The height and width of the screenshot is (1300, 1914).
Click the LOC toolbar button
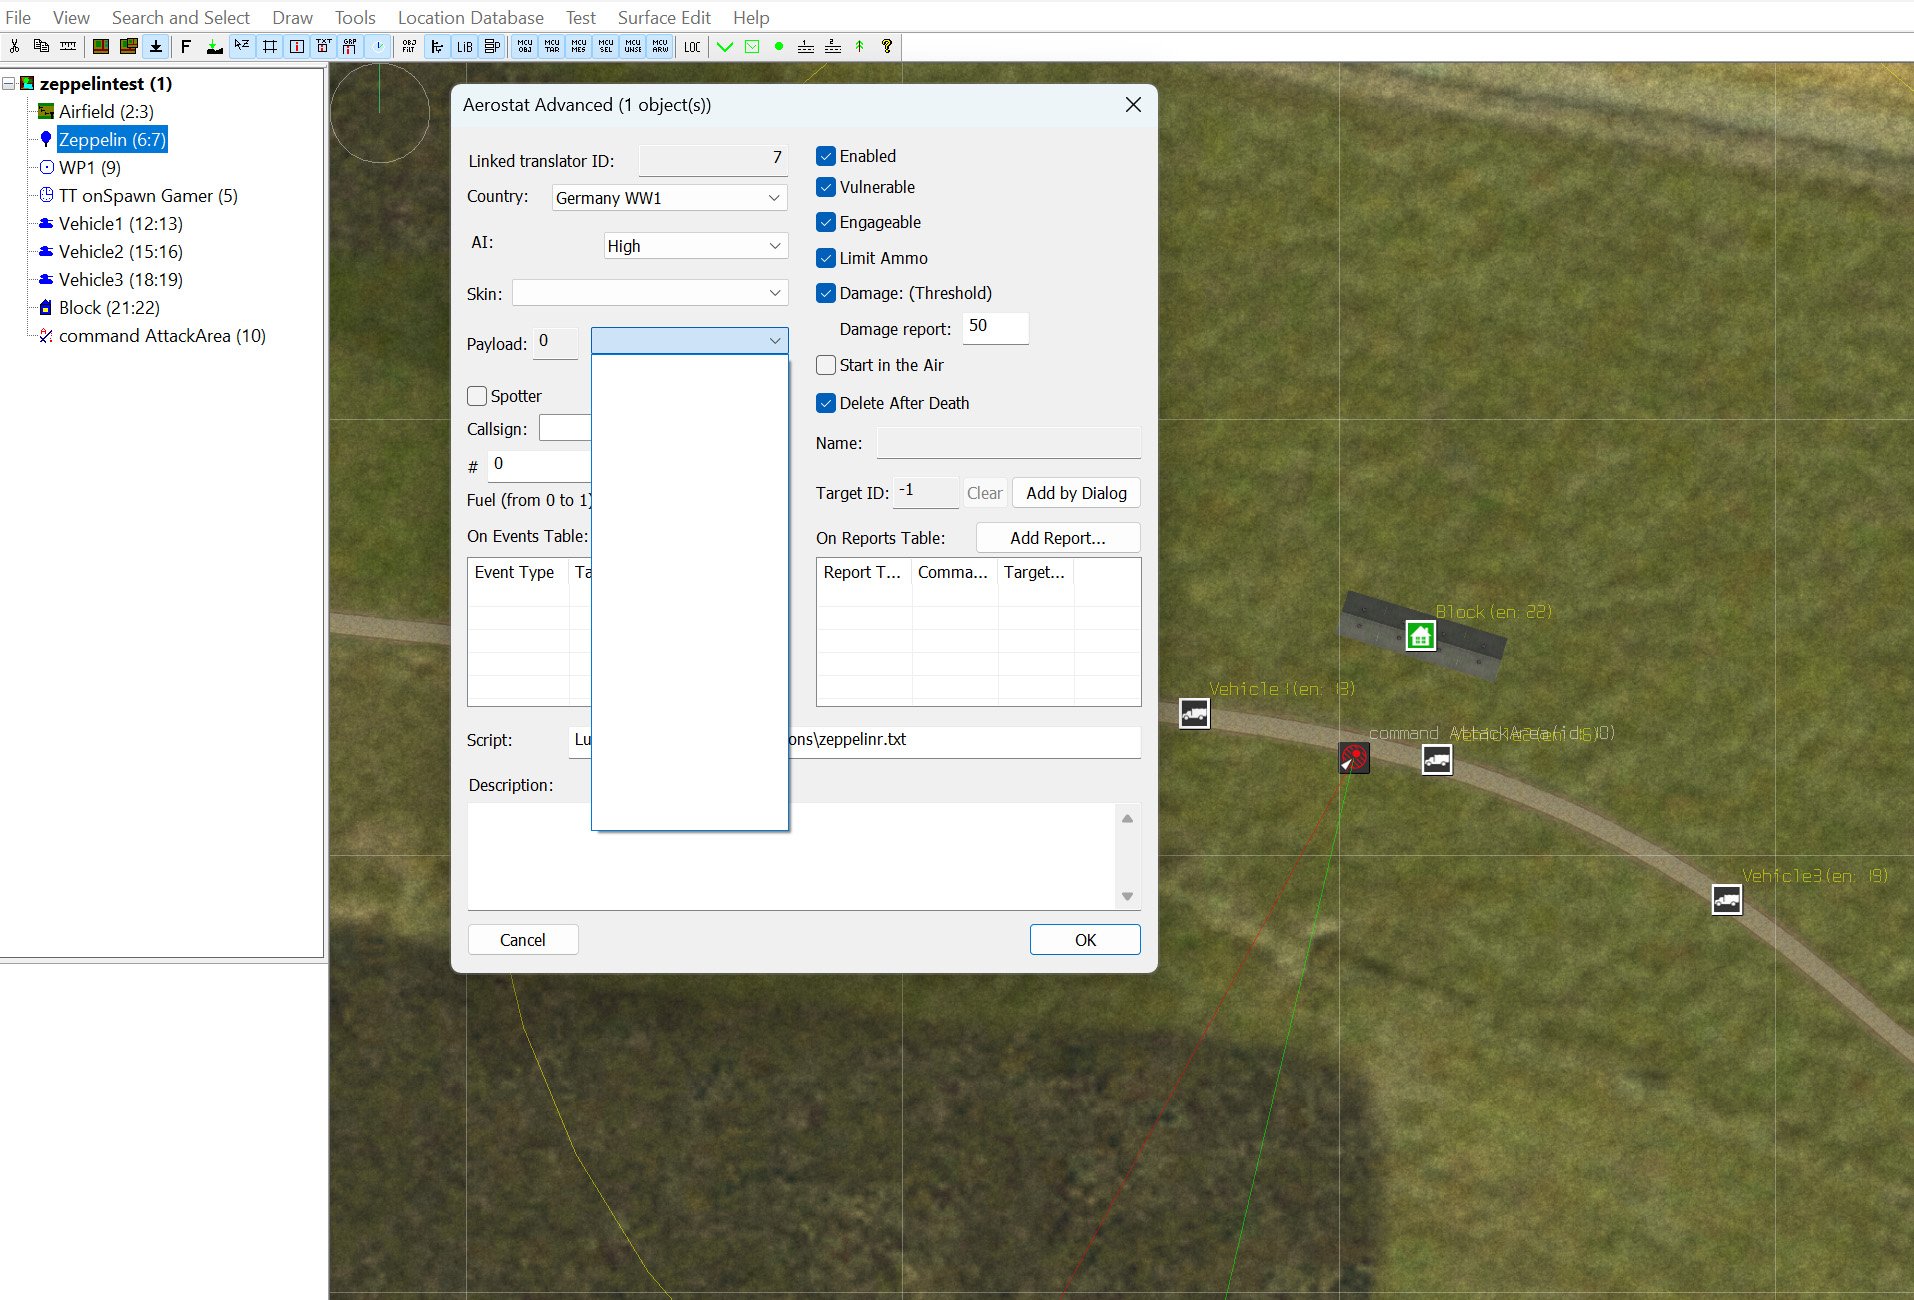692,46
